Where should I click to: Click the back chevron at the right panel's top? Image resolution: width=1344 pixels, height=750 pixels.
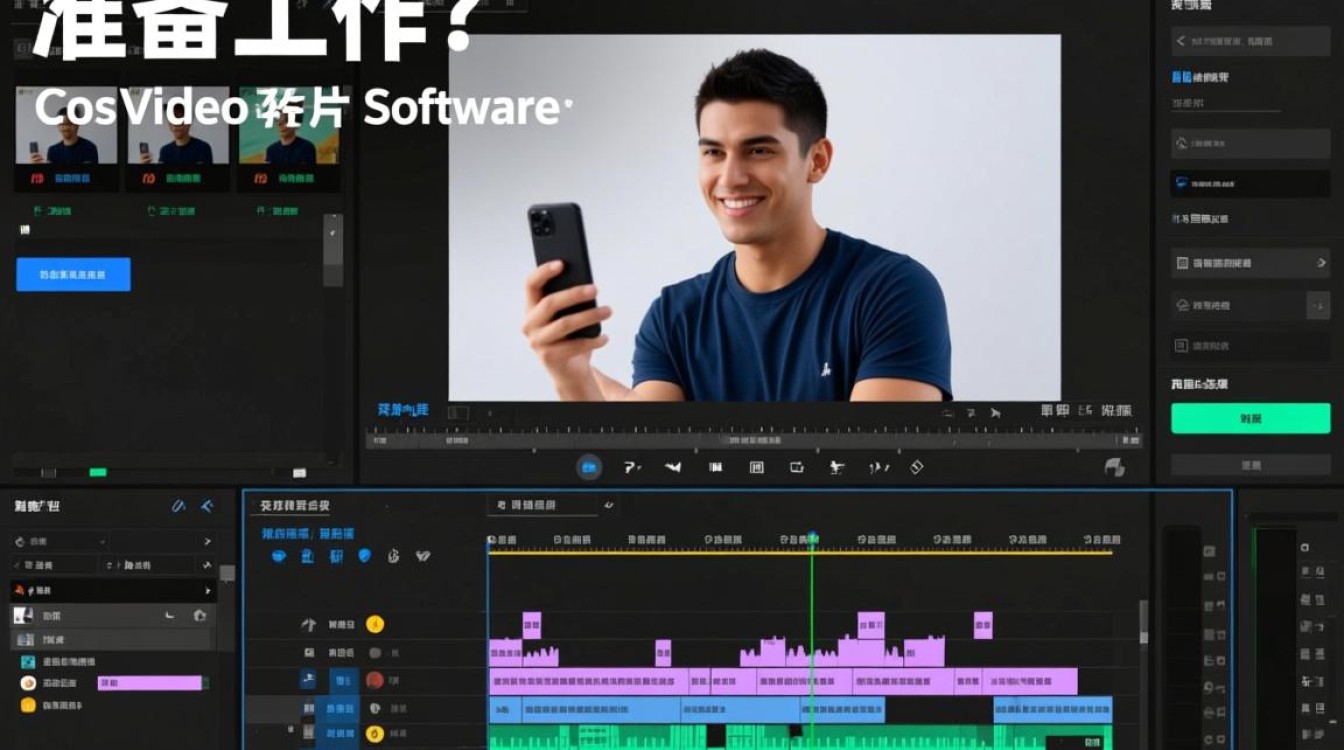(1181, 41)
